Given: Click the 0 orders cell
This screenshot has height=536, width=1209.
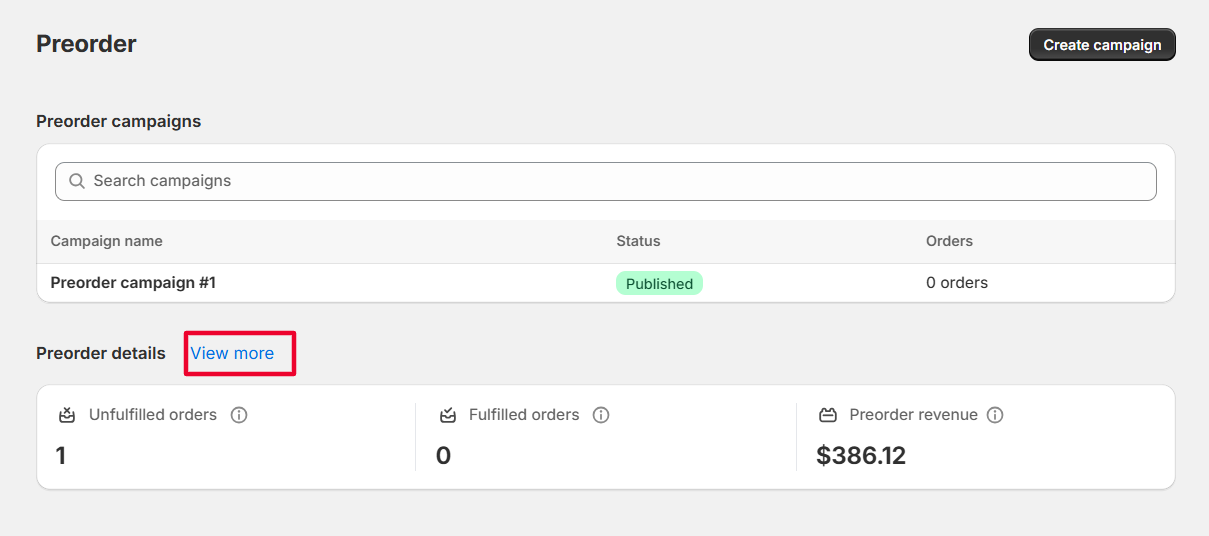Looking at the screenshot, I should tap(957, 283).
